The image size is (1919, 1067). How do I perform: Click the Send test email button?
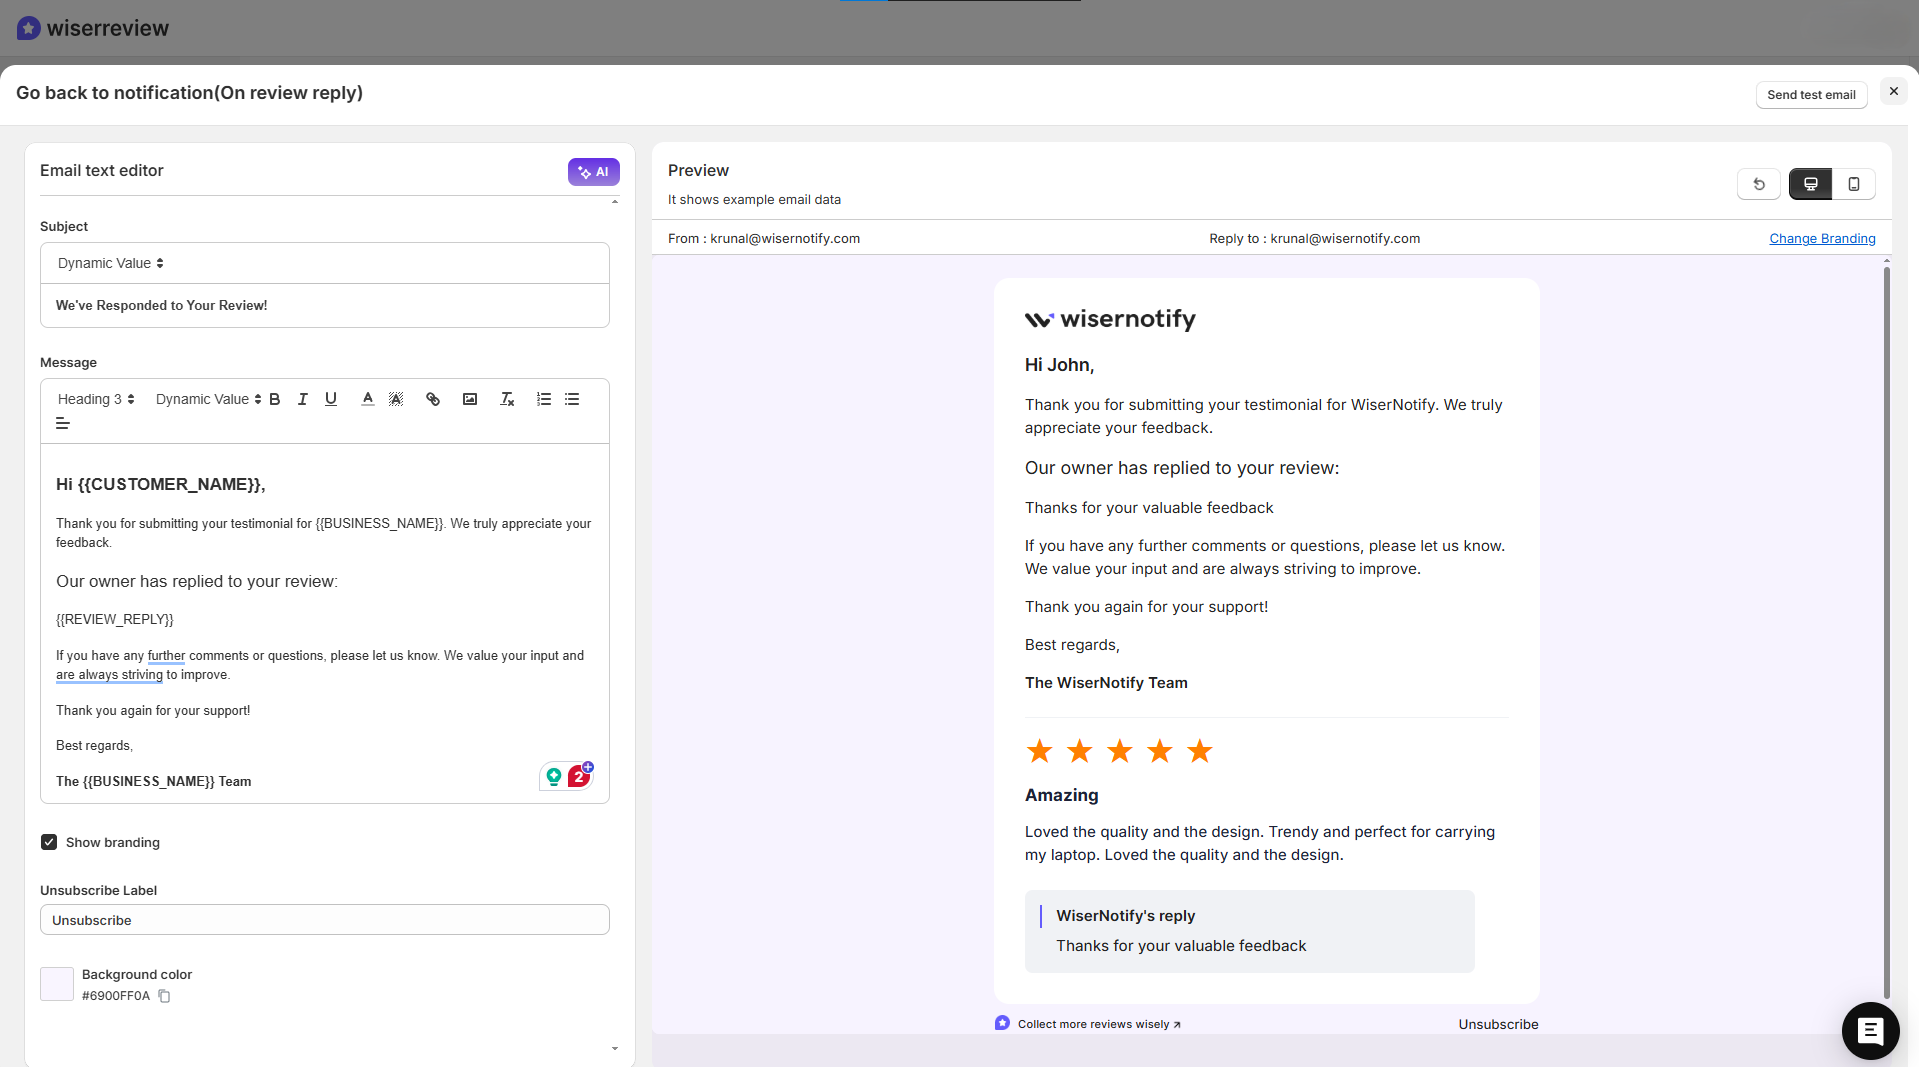coord(1811,94)
